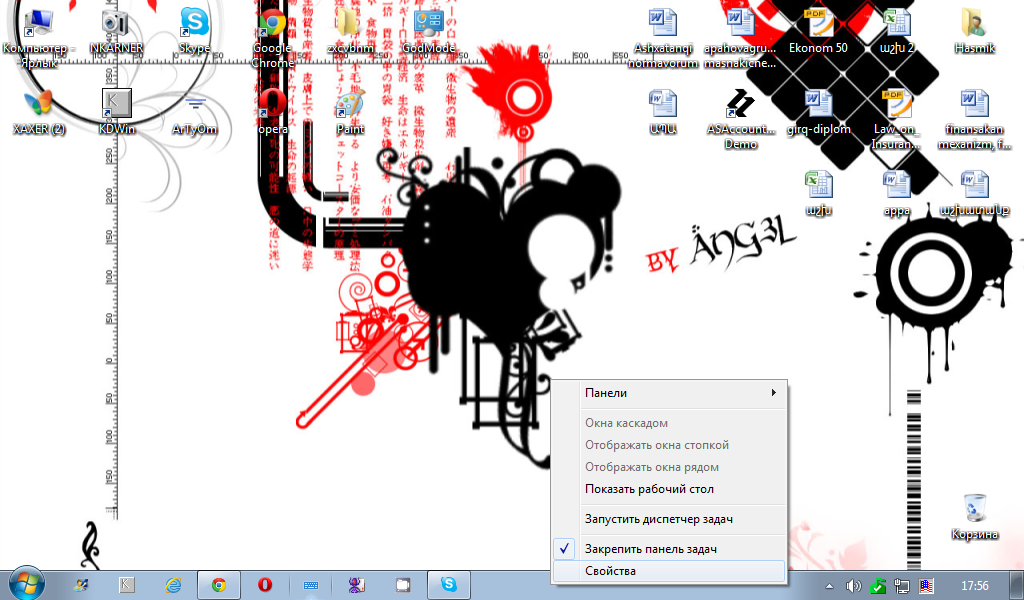Viewport: 1024px width, 600px height.
Task: Toggle the Закрепить панель задач checked option
Action: point(669,549)
